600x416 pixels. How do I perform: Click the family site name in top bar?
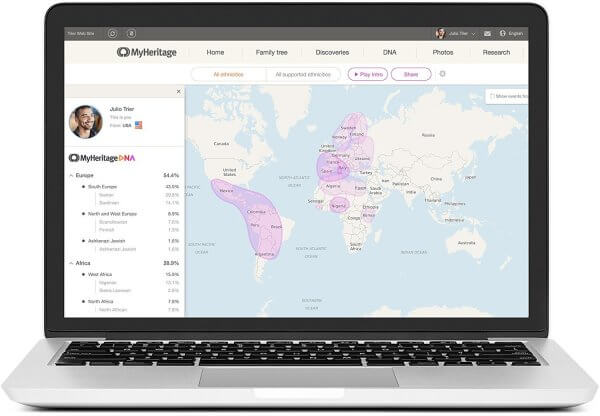[x=81, y=34]
